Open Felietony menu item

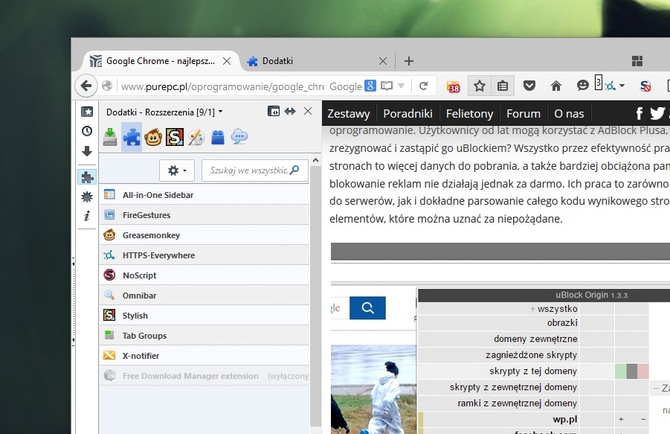(470, 114)
